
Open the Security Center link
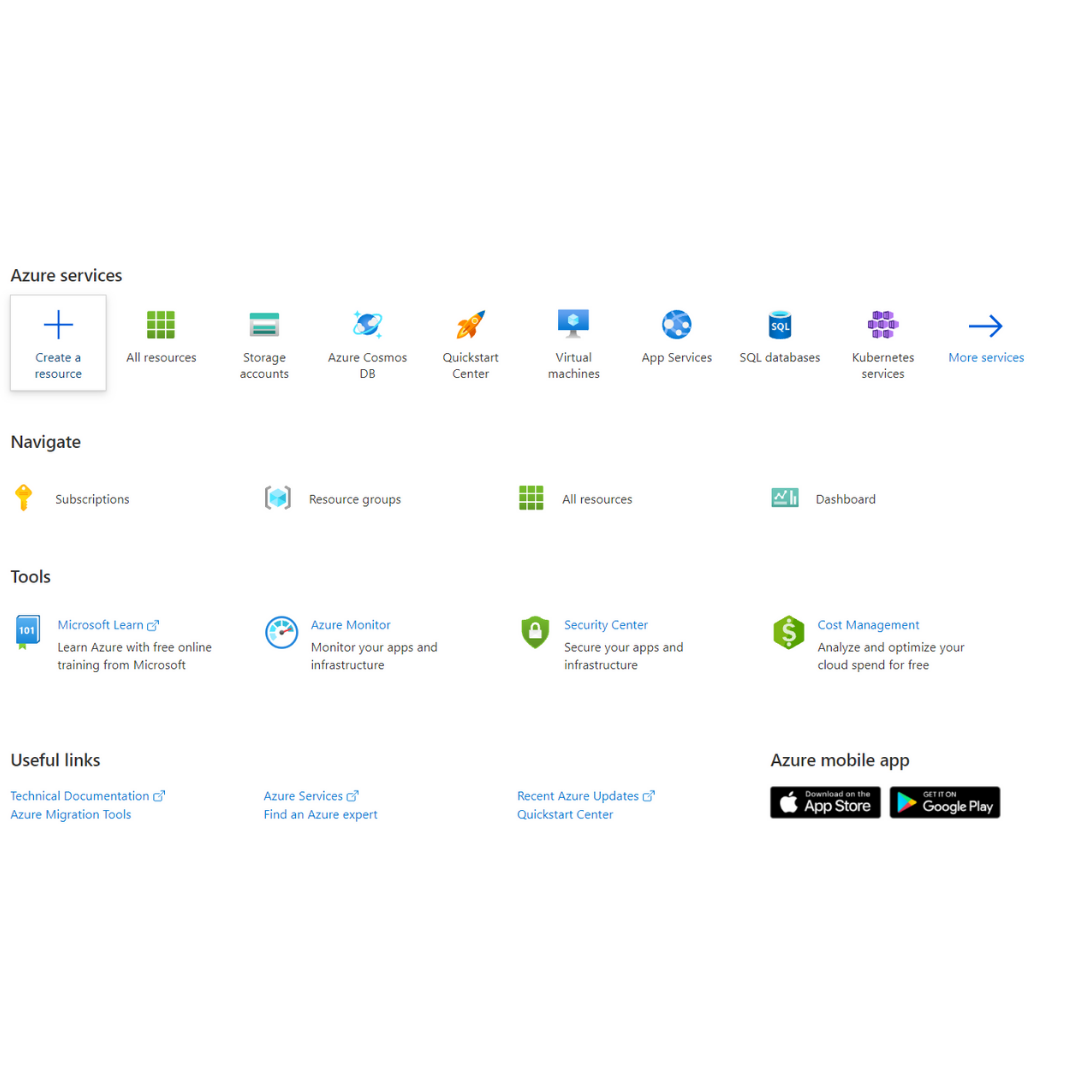[605, 625]
